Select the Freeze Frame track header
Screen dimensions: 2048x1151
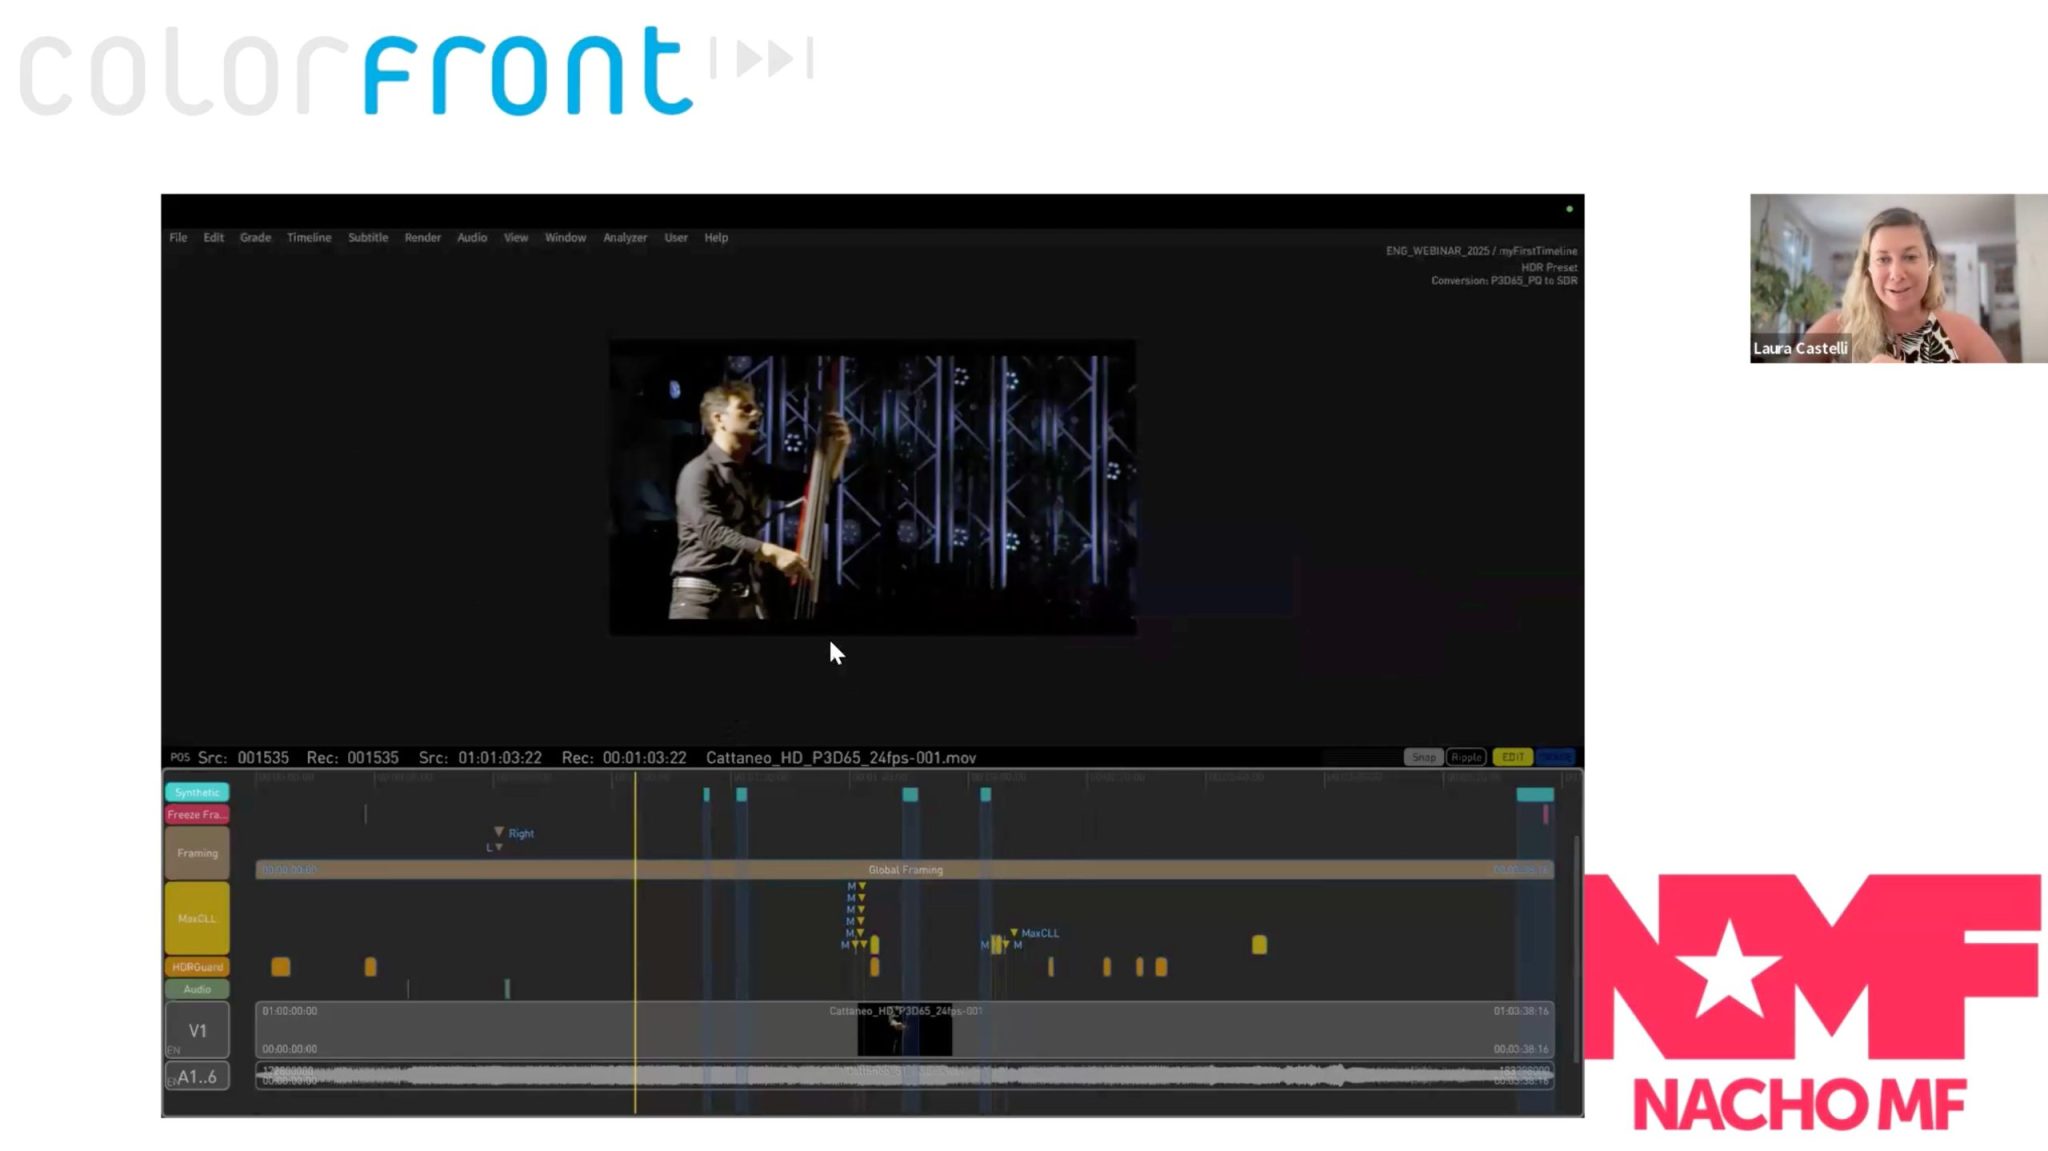196,814
